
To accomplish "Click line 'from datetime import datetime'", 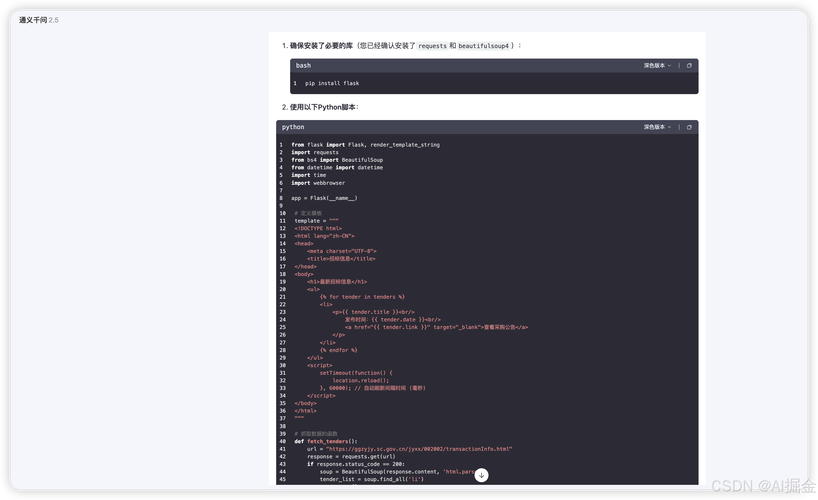I will (x=337, y=168).
